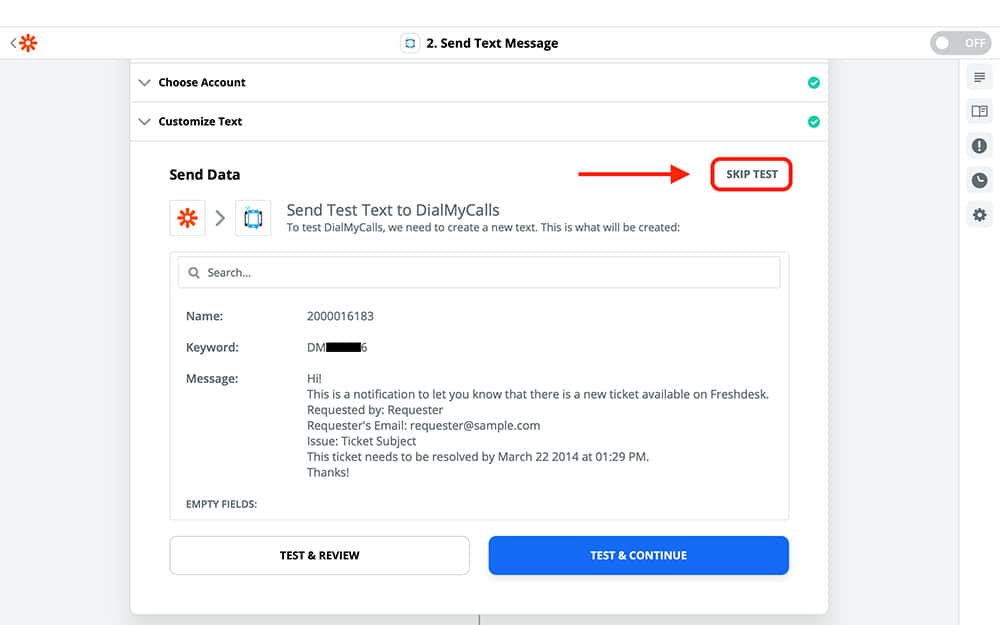Image resolution: width=1000 pixels, height=625 pixels.
Task: Click the Choose Account green checkmark
Action: point(813,83)
